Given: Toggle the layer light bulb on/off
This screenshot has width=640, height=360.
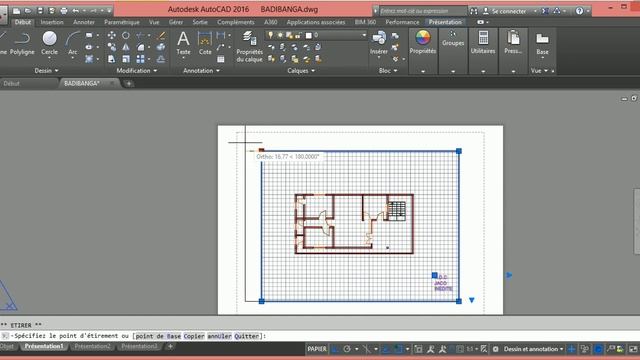Looking at the screenshot, I should click(270, 36).
